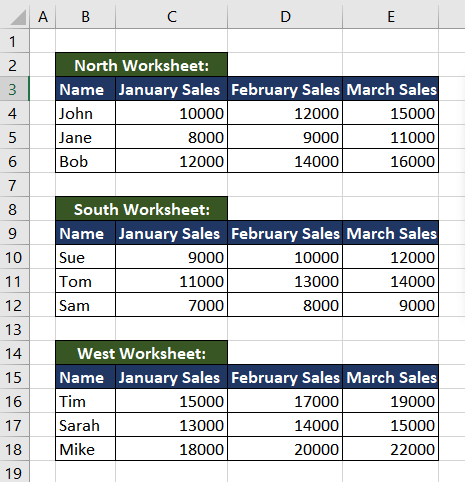Select January Sales header in row 15
This screenshot has height=482, width=465.
pyautogui.click(x=172, y=377)
